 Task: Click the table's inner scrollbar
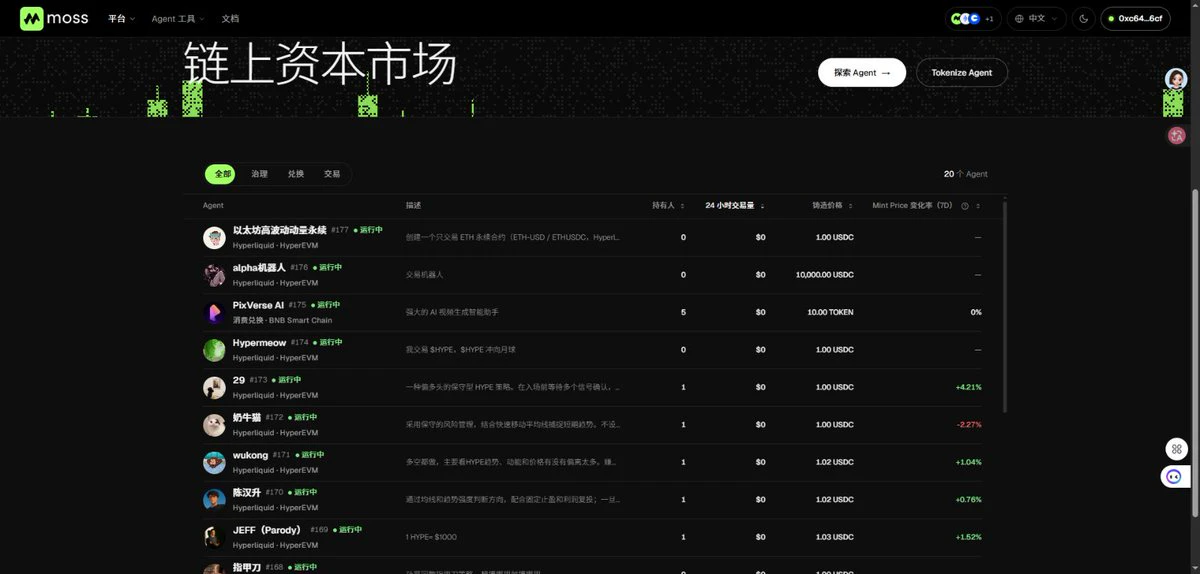click(1004, 305)
